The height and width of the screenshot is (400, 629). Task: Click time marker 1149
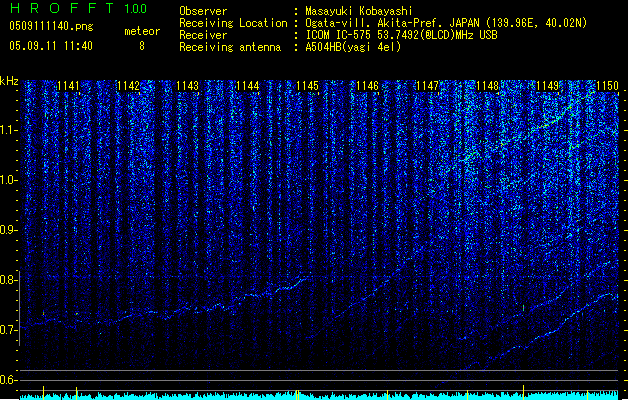tap(547, 86)
